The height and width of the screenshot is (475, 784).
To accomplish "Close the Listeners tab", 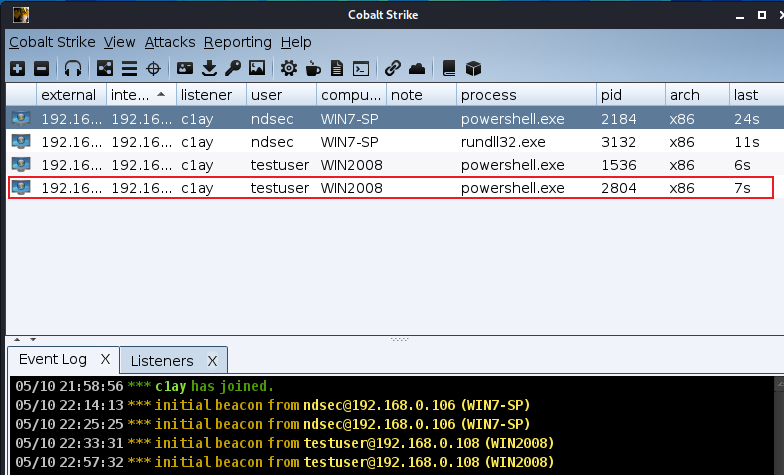I will point(212,361).
